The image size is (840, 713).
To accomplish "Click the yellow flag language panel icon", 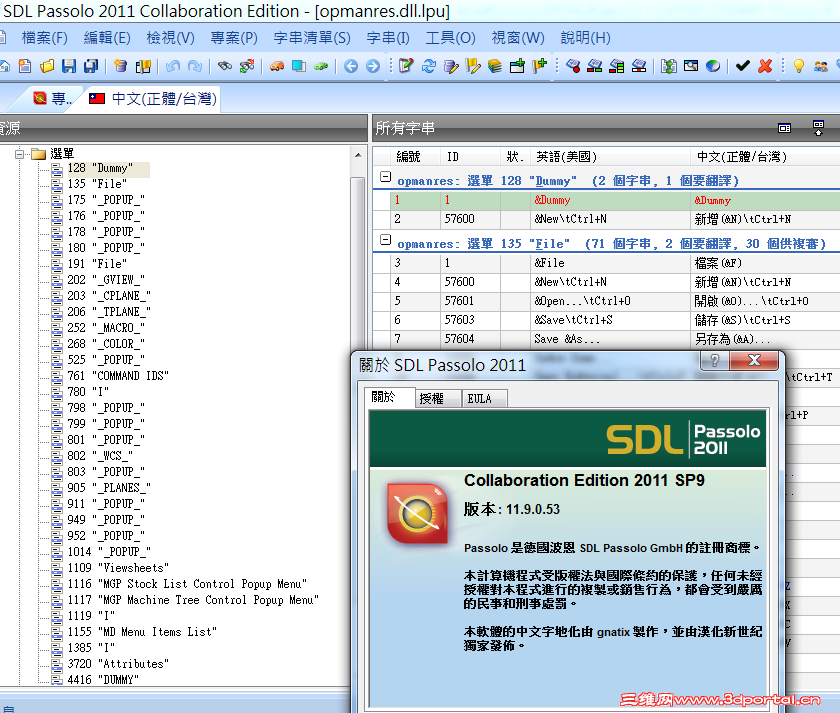I will [143, 66].
